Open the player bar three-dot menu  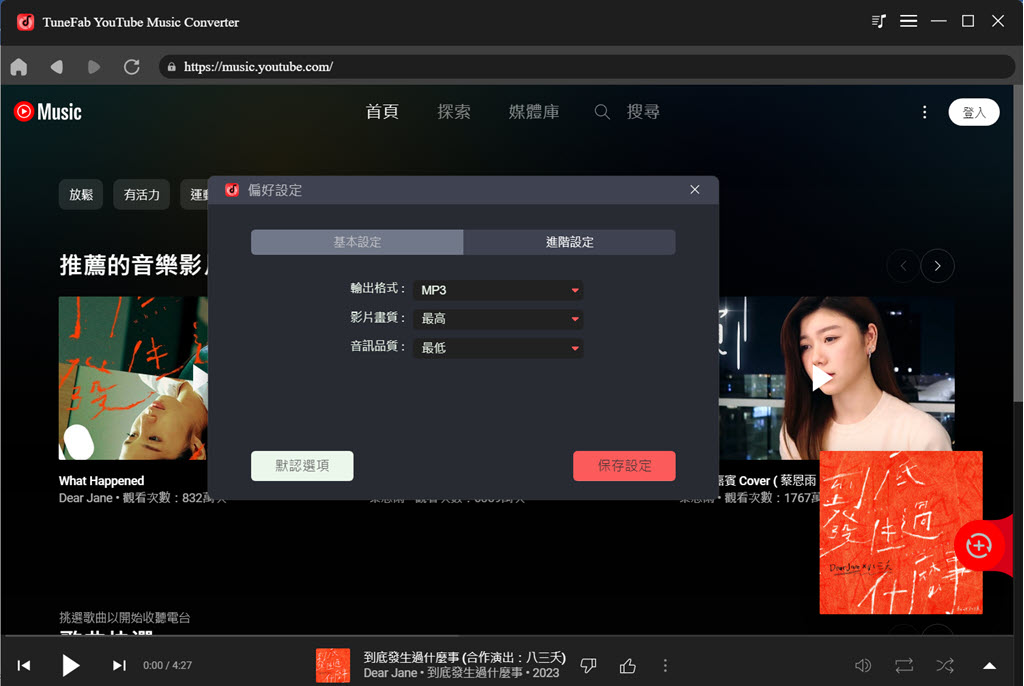tap(665, 665)
